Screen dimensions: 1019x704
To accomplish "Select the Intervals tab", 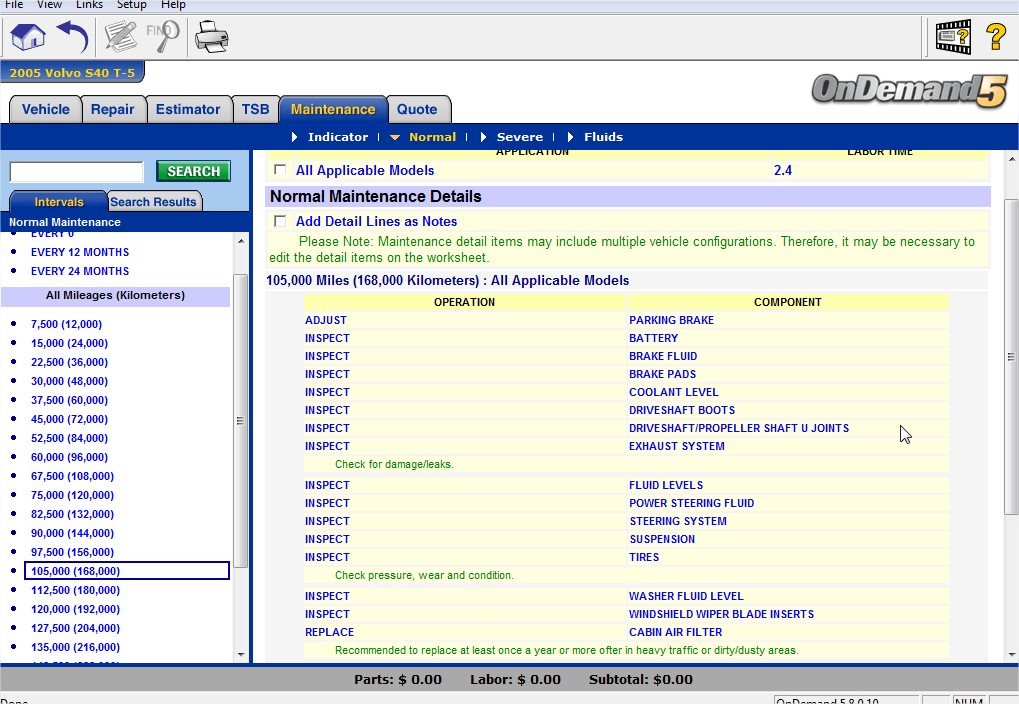I will pos(58,202).
